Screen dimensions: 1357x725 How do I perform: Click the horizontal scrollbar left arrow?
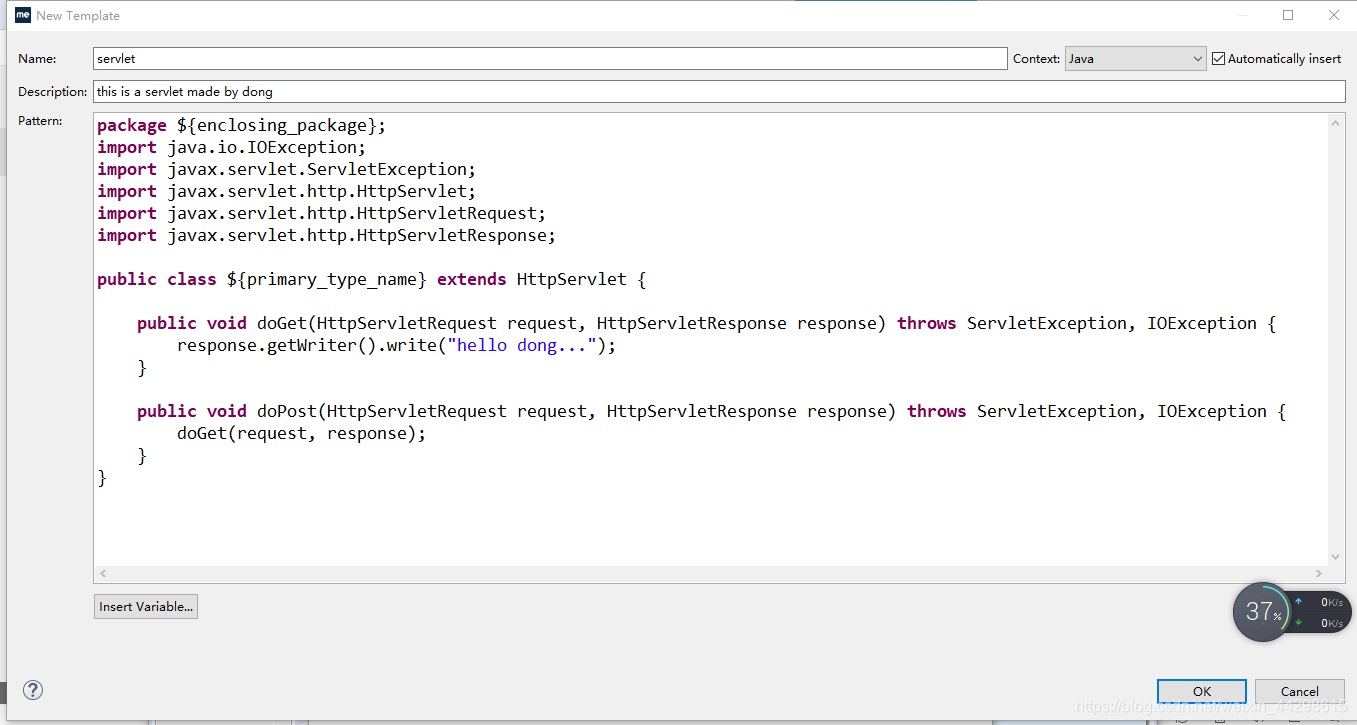[103, 574]
